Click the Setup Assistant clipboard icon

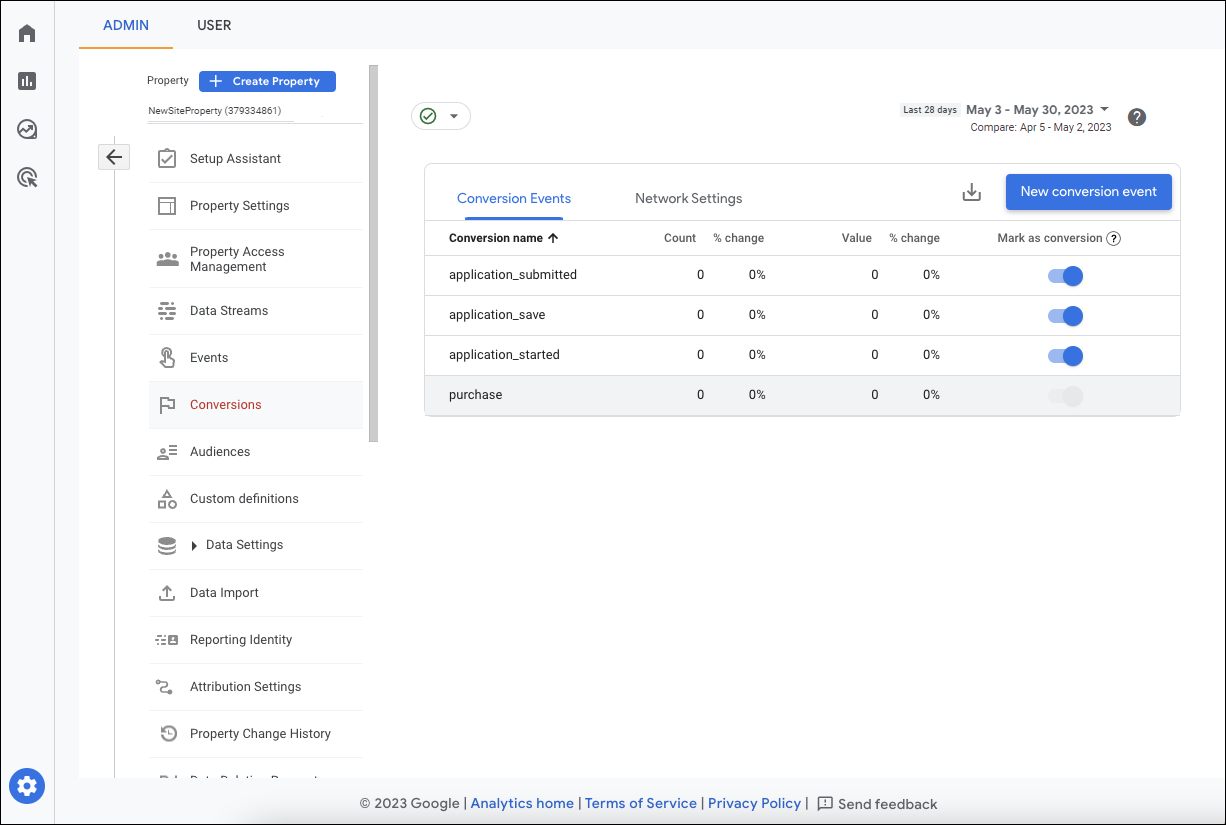click(167, 159)
